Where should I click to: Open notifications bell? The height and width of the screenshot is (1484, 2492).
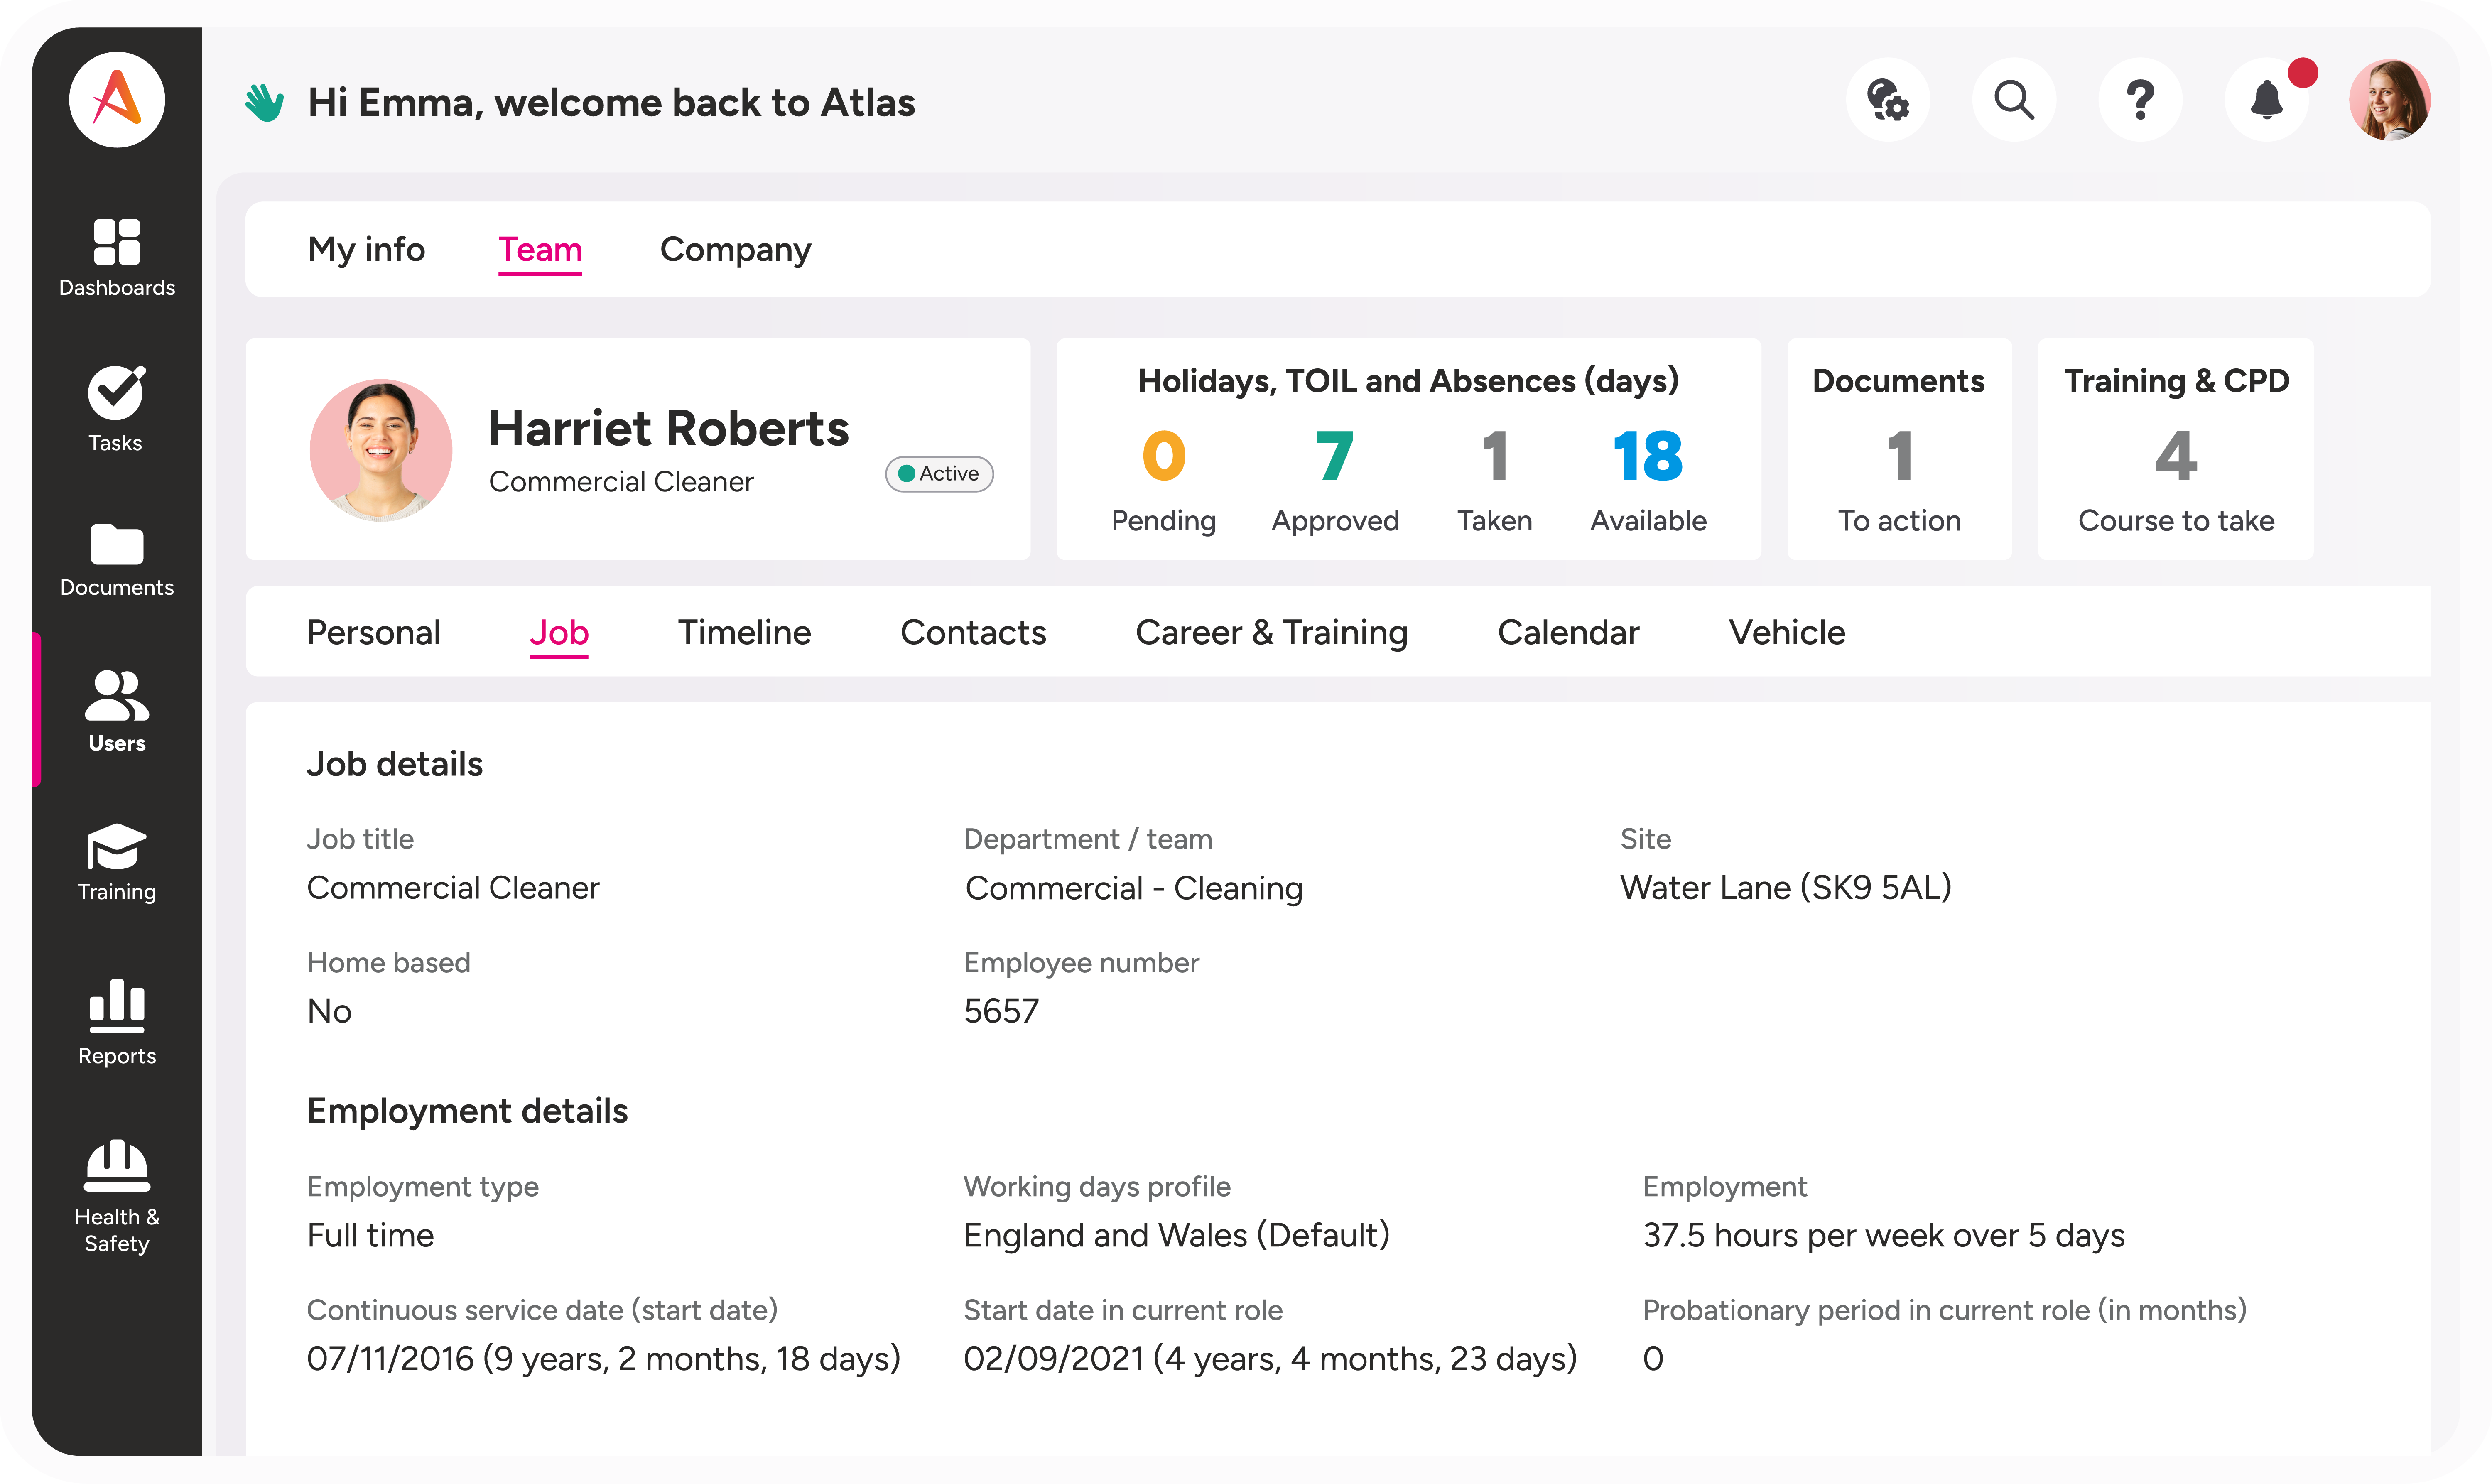point(2267,100)
